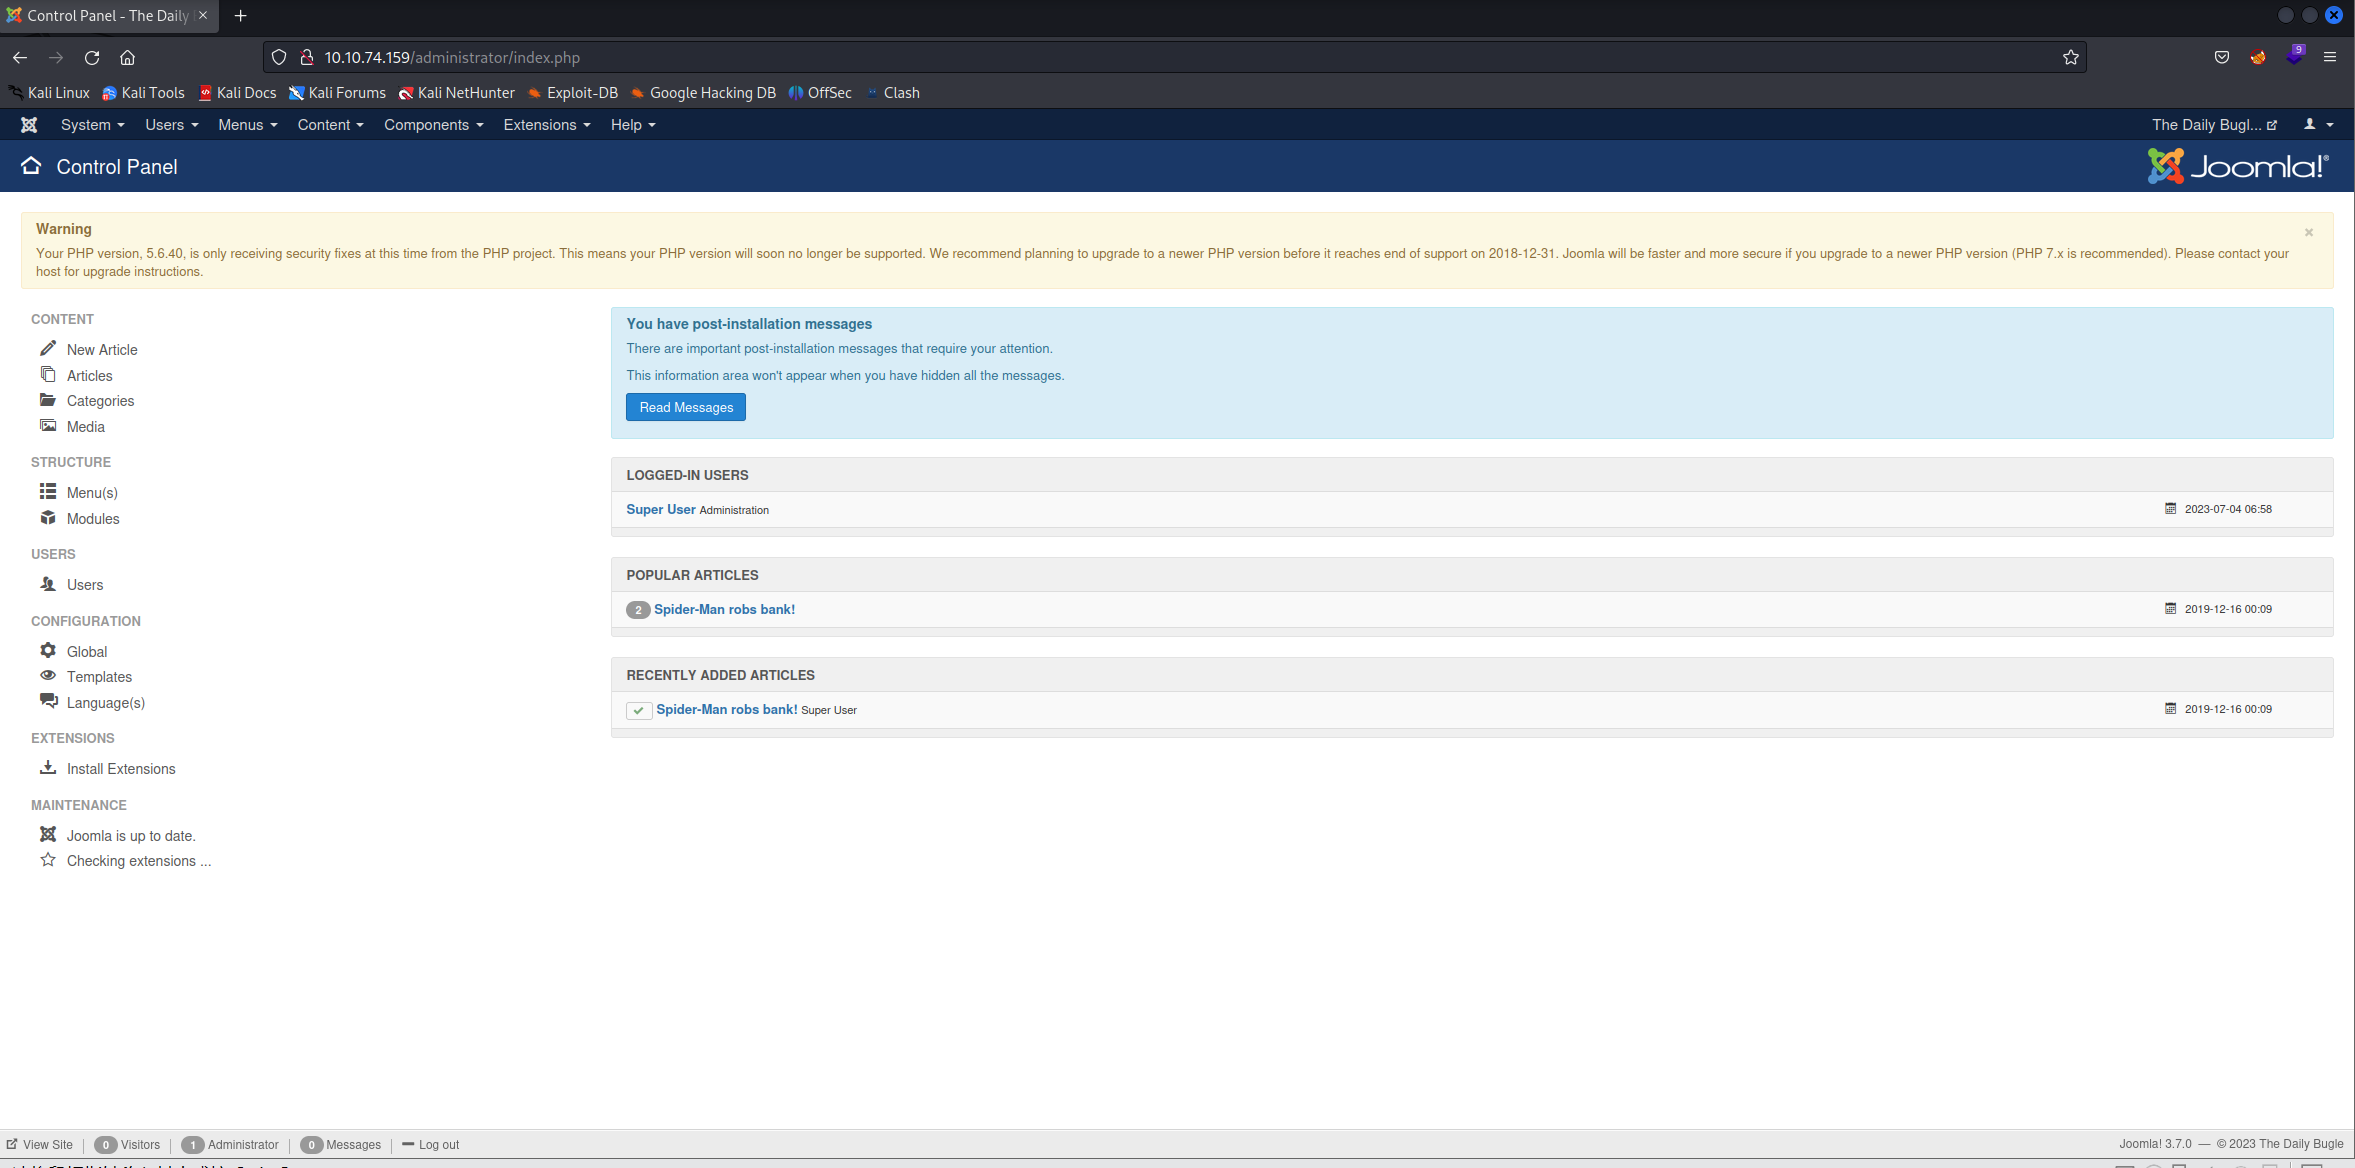
Task: Click the Global configuration gear icon
Action: [48, 651]
